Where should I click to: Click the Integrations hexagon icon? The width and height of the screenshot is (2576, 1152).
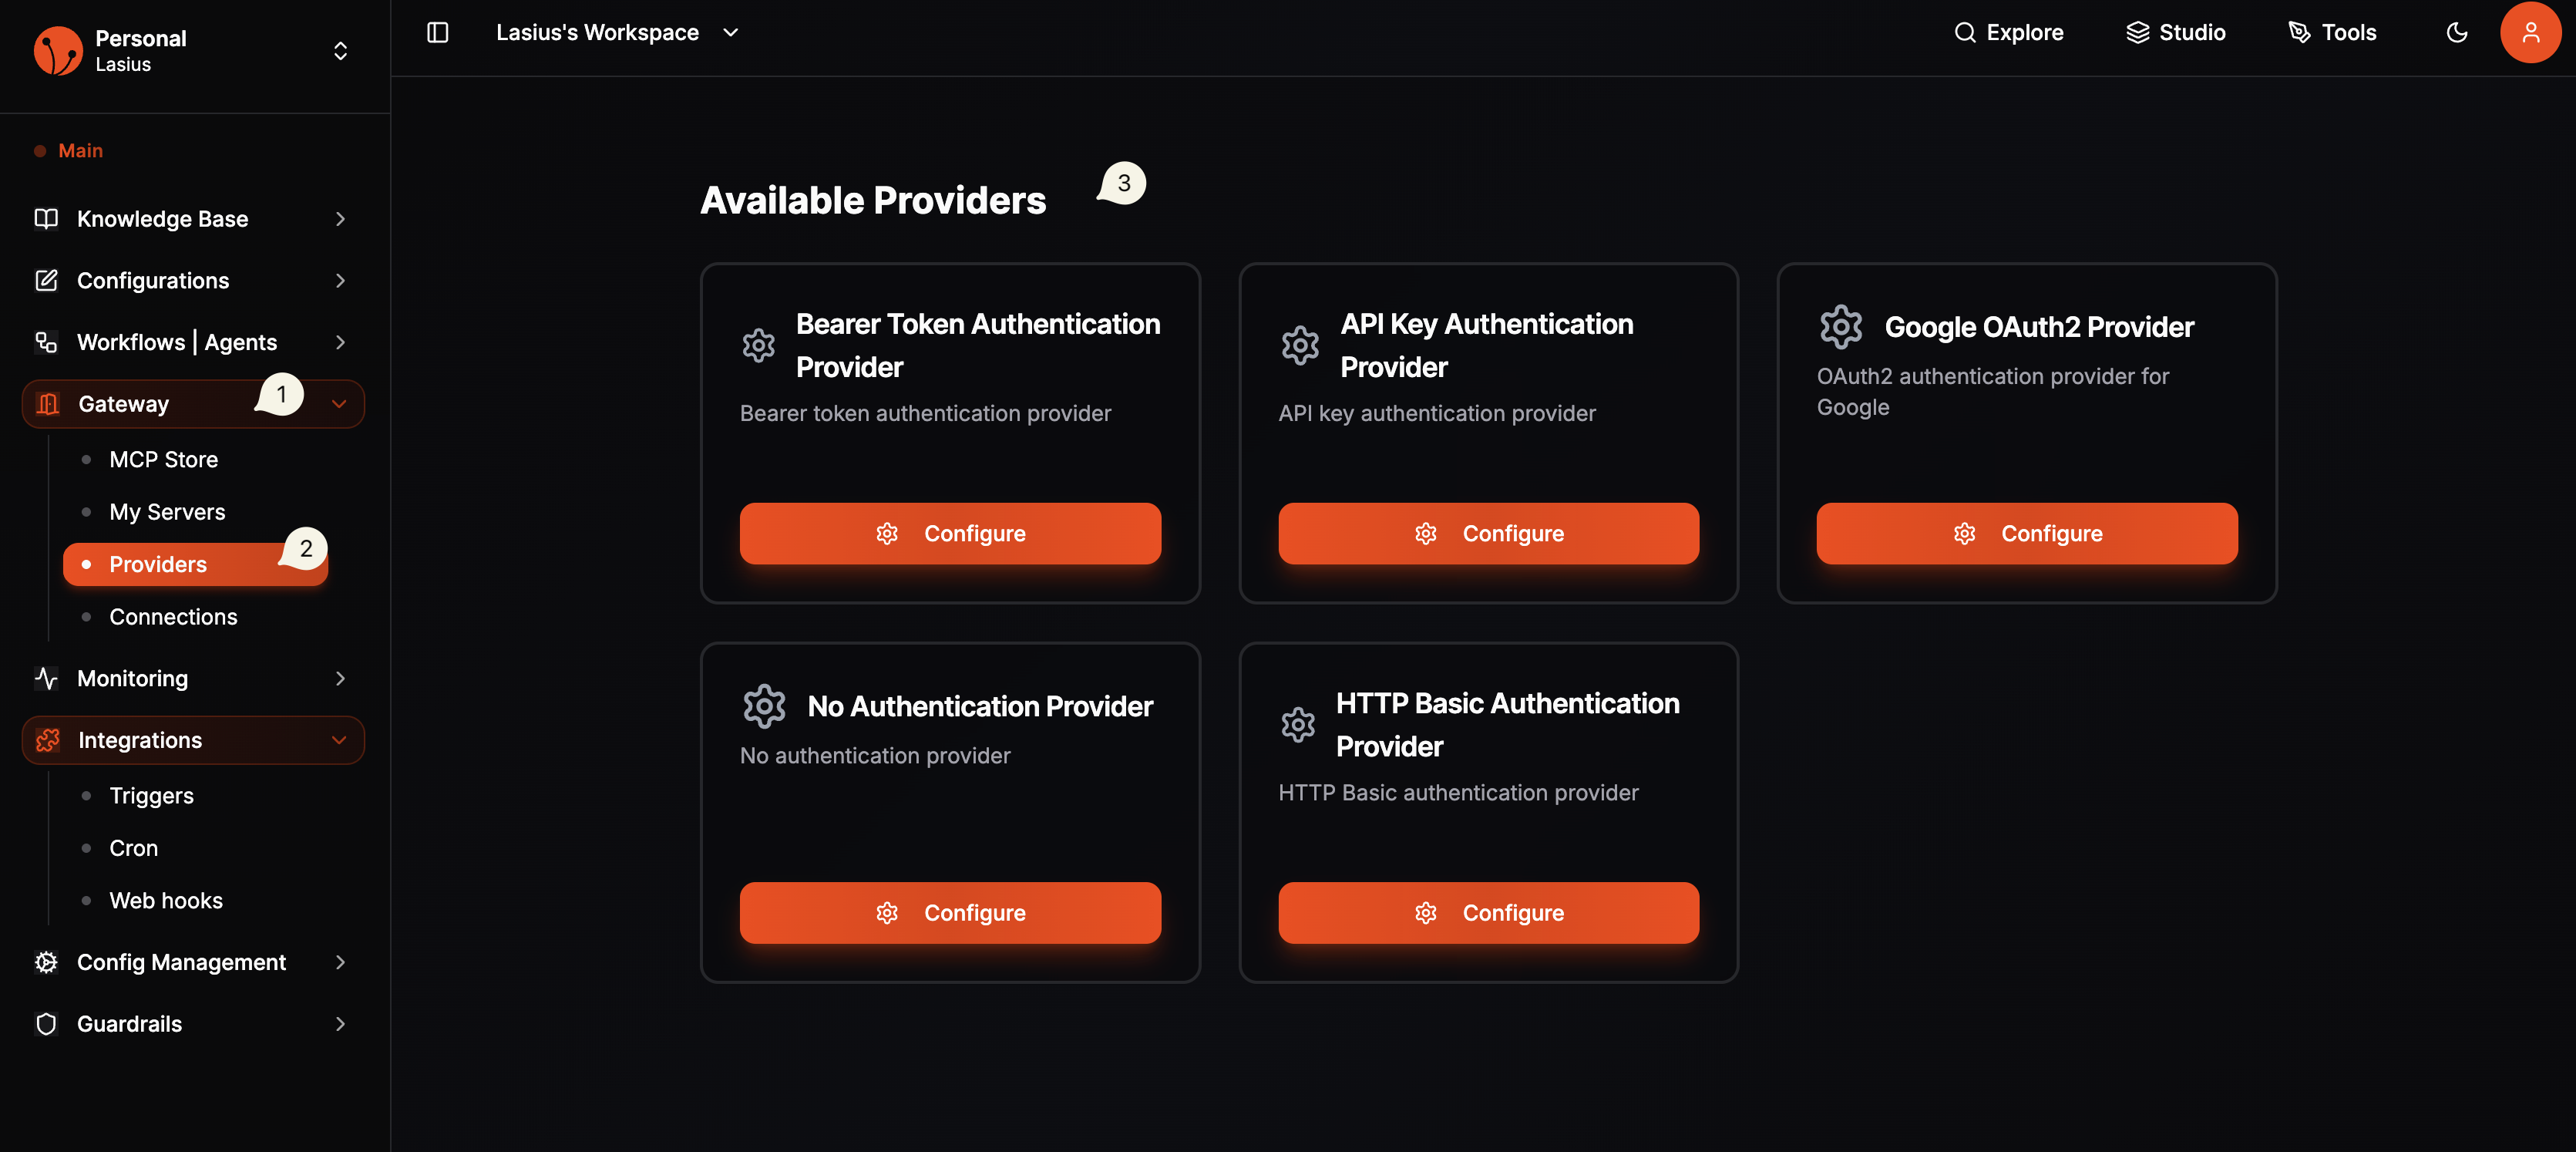pos(48,740)
